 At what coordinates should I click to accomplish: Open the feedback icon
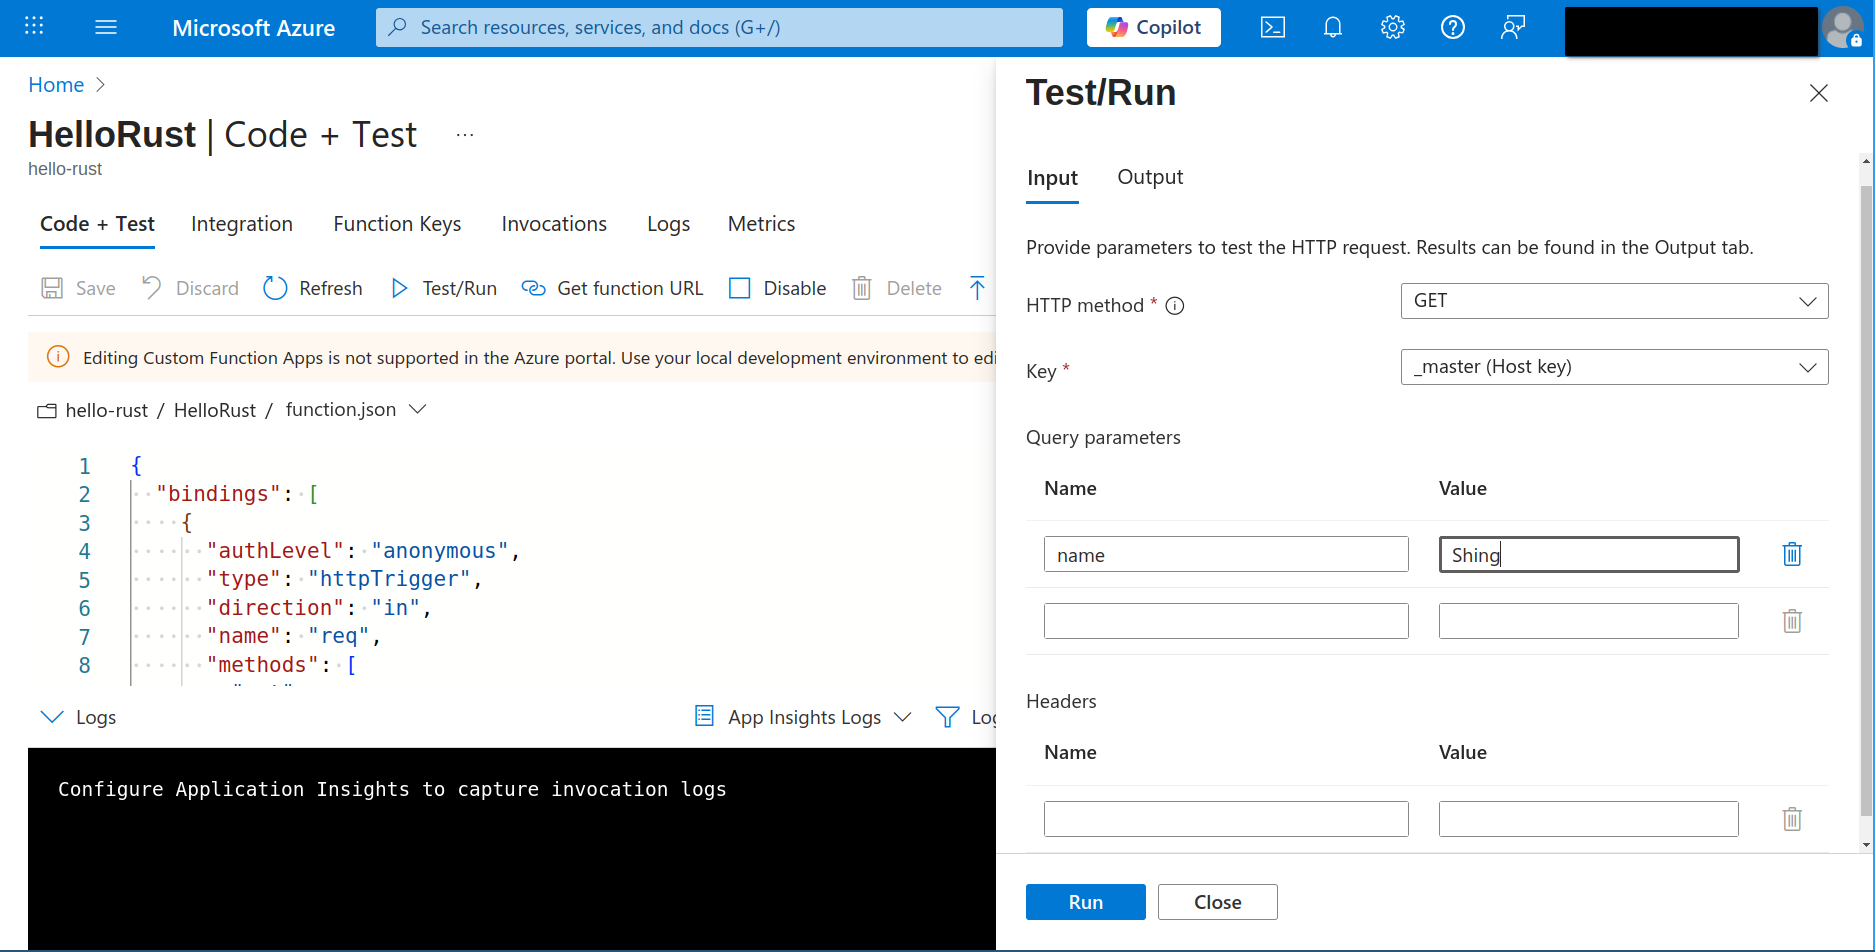point(1513,27)
